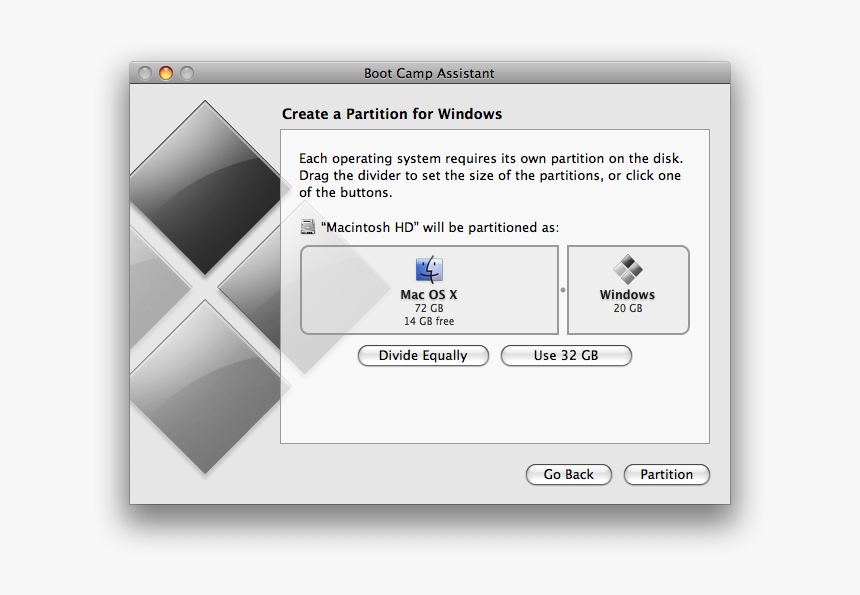Click the '"Macintosh HD" will be partitioned as:' text
Image resolution: width=860 pixels, height=595 pixels.
click(x=440, y=228)
